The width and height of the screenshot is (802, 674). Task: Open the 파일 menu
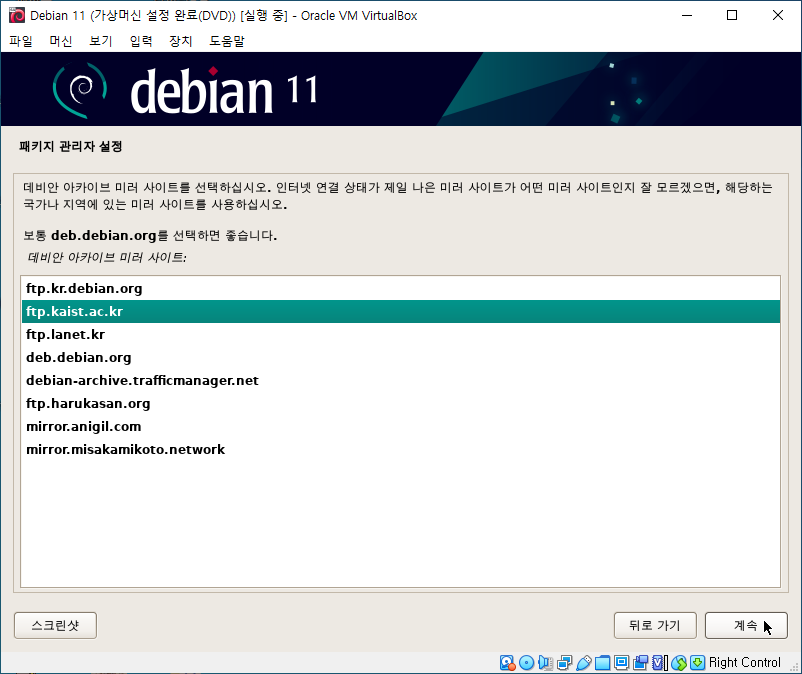(21, 41)
